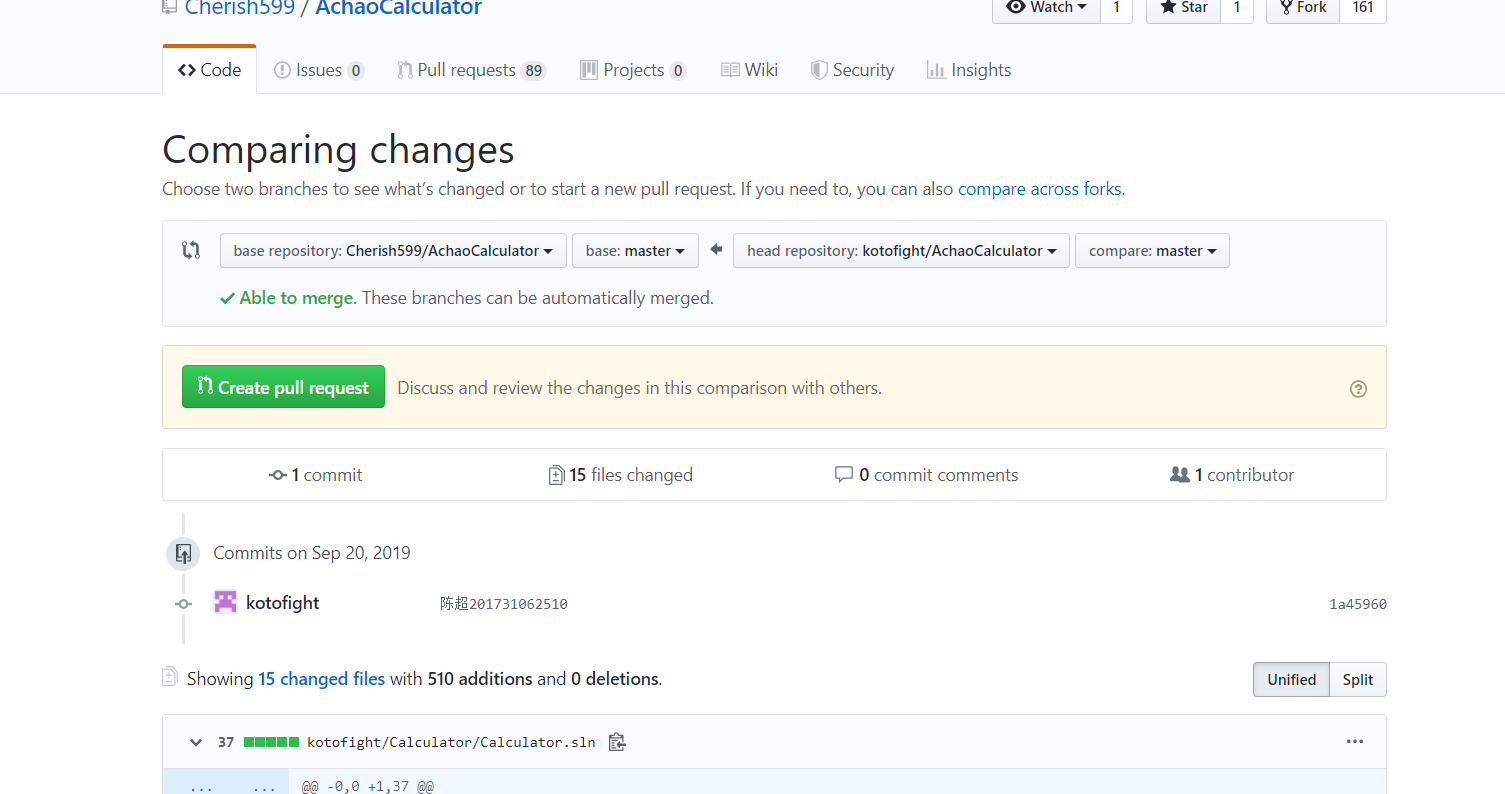The height and width of the screenshot is (794, 1505).
Task: Open the 15 files changed summary
Action: pos(621,475)
